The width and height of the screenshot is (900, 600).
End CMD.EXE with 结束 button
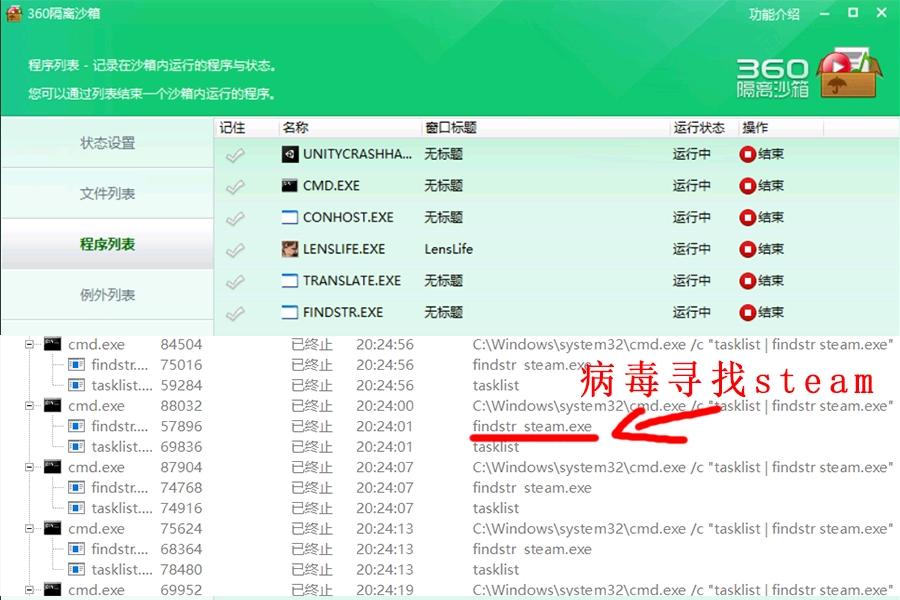point(762,185)
